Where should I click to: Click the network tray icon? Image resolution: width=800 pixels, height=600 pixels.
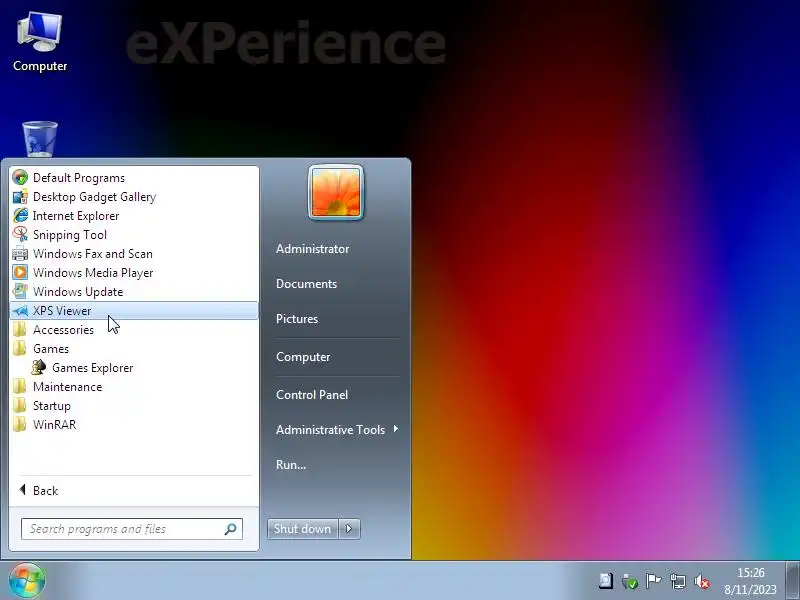click(x=678, y=581)
